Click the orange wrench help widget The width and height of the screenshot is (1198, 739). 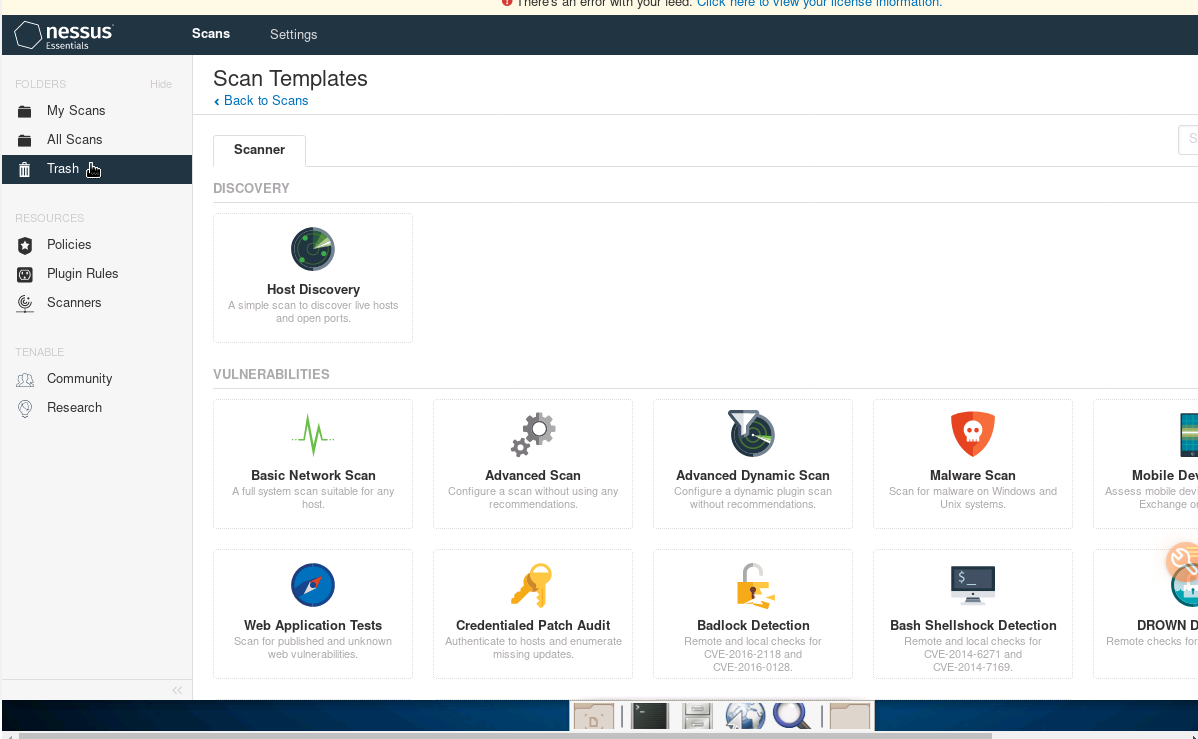1183,560
